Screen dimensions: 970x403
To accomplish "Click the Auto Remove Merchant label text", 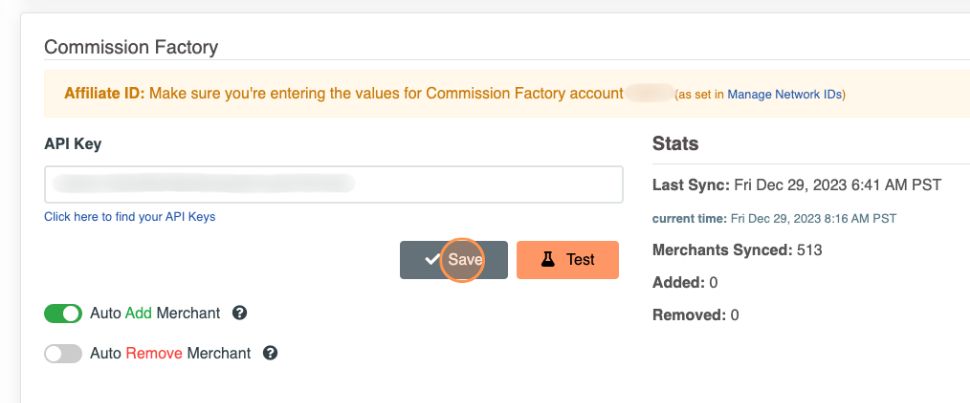I will click(170, 353).
